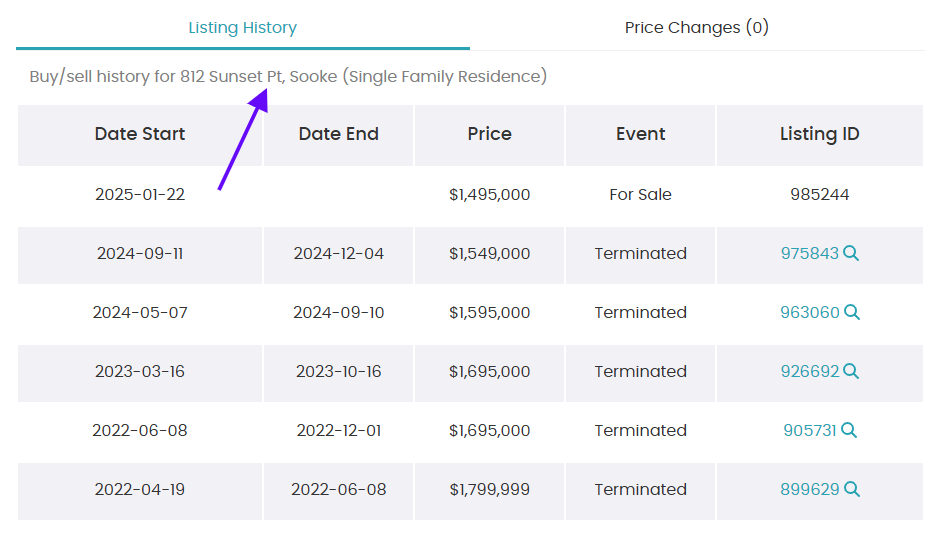This screenshot has width=943, height=534.
Task: Click the $1,495,000 For Sale price cell
Action: pyautogui.click(x=490, y=194)
